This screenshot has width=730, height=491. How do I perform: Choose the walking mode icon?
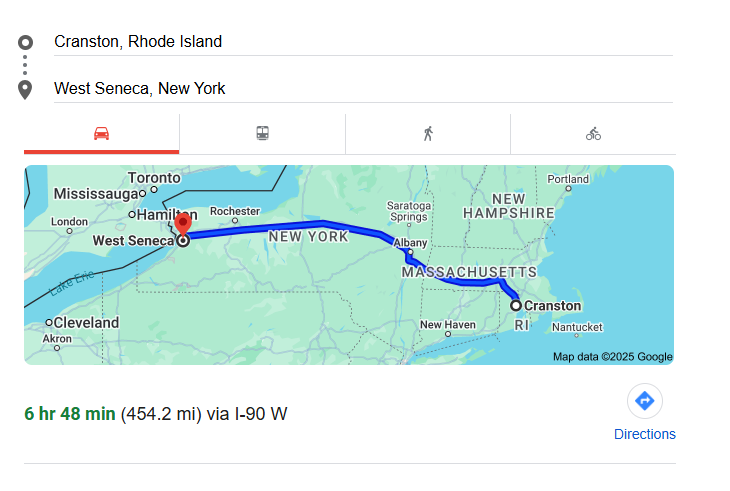pos(428,134)
